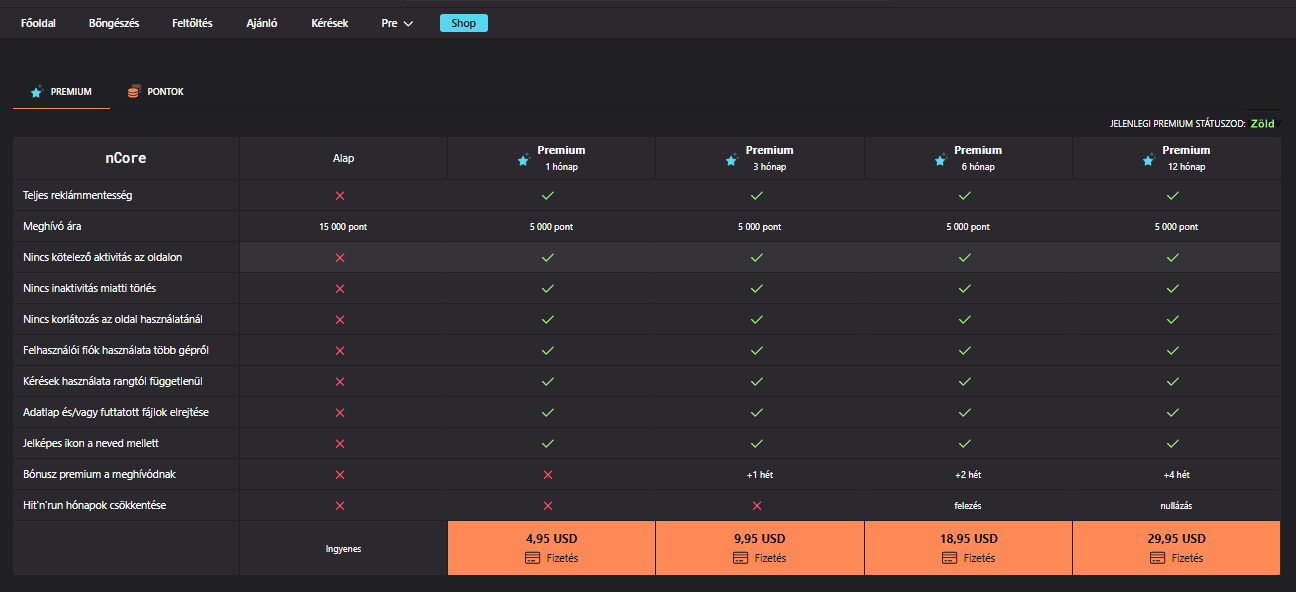Pay 9,95 USD for 3 months premium
The image size is (1296, 592).
pyautogui.click(x=760, y=548)
